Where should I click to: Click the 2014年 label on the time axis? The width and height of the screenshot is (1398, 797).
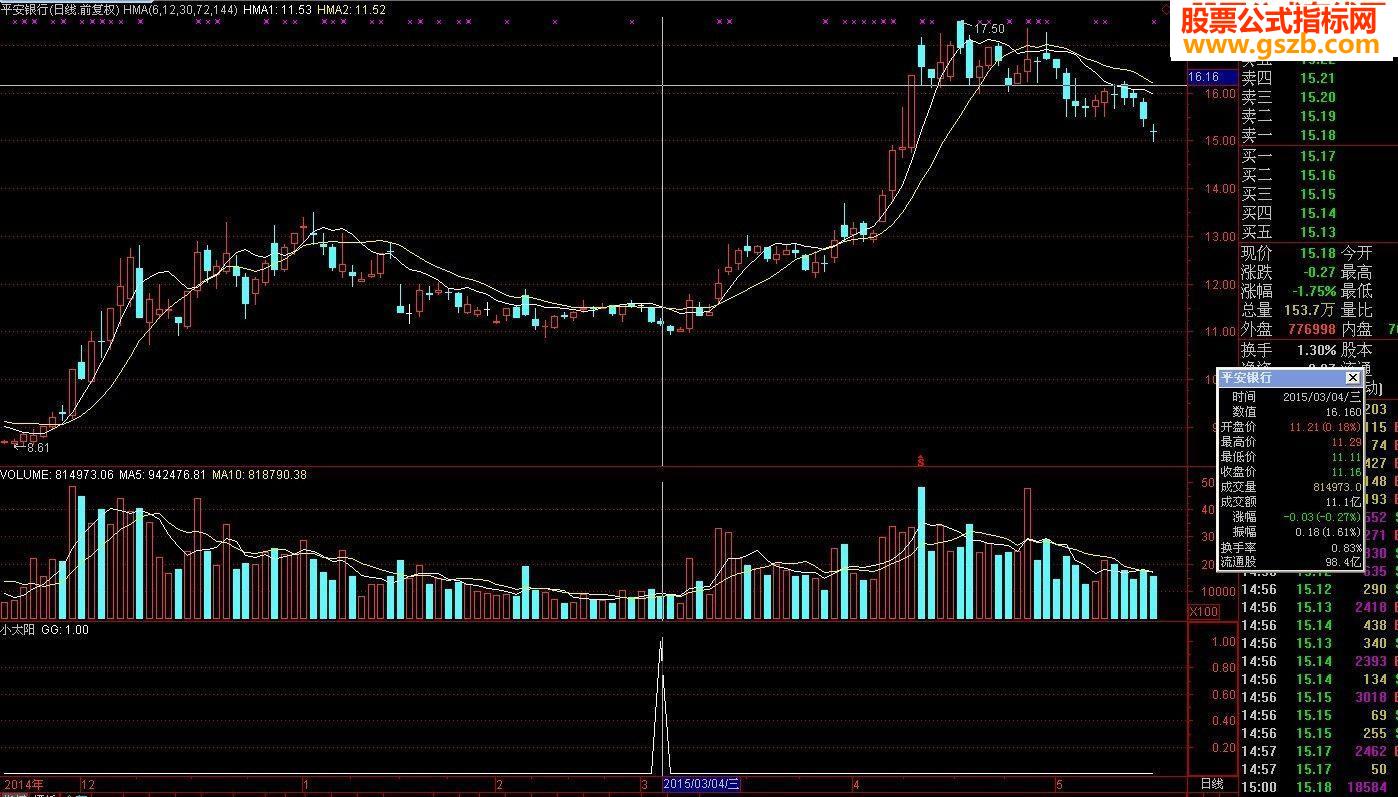[23, 784]
